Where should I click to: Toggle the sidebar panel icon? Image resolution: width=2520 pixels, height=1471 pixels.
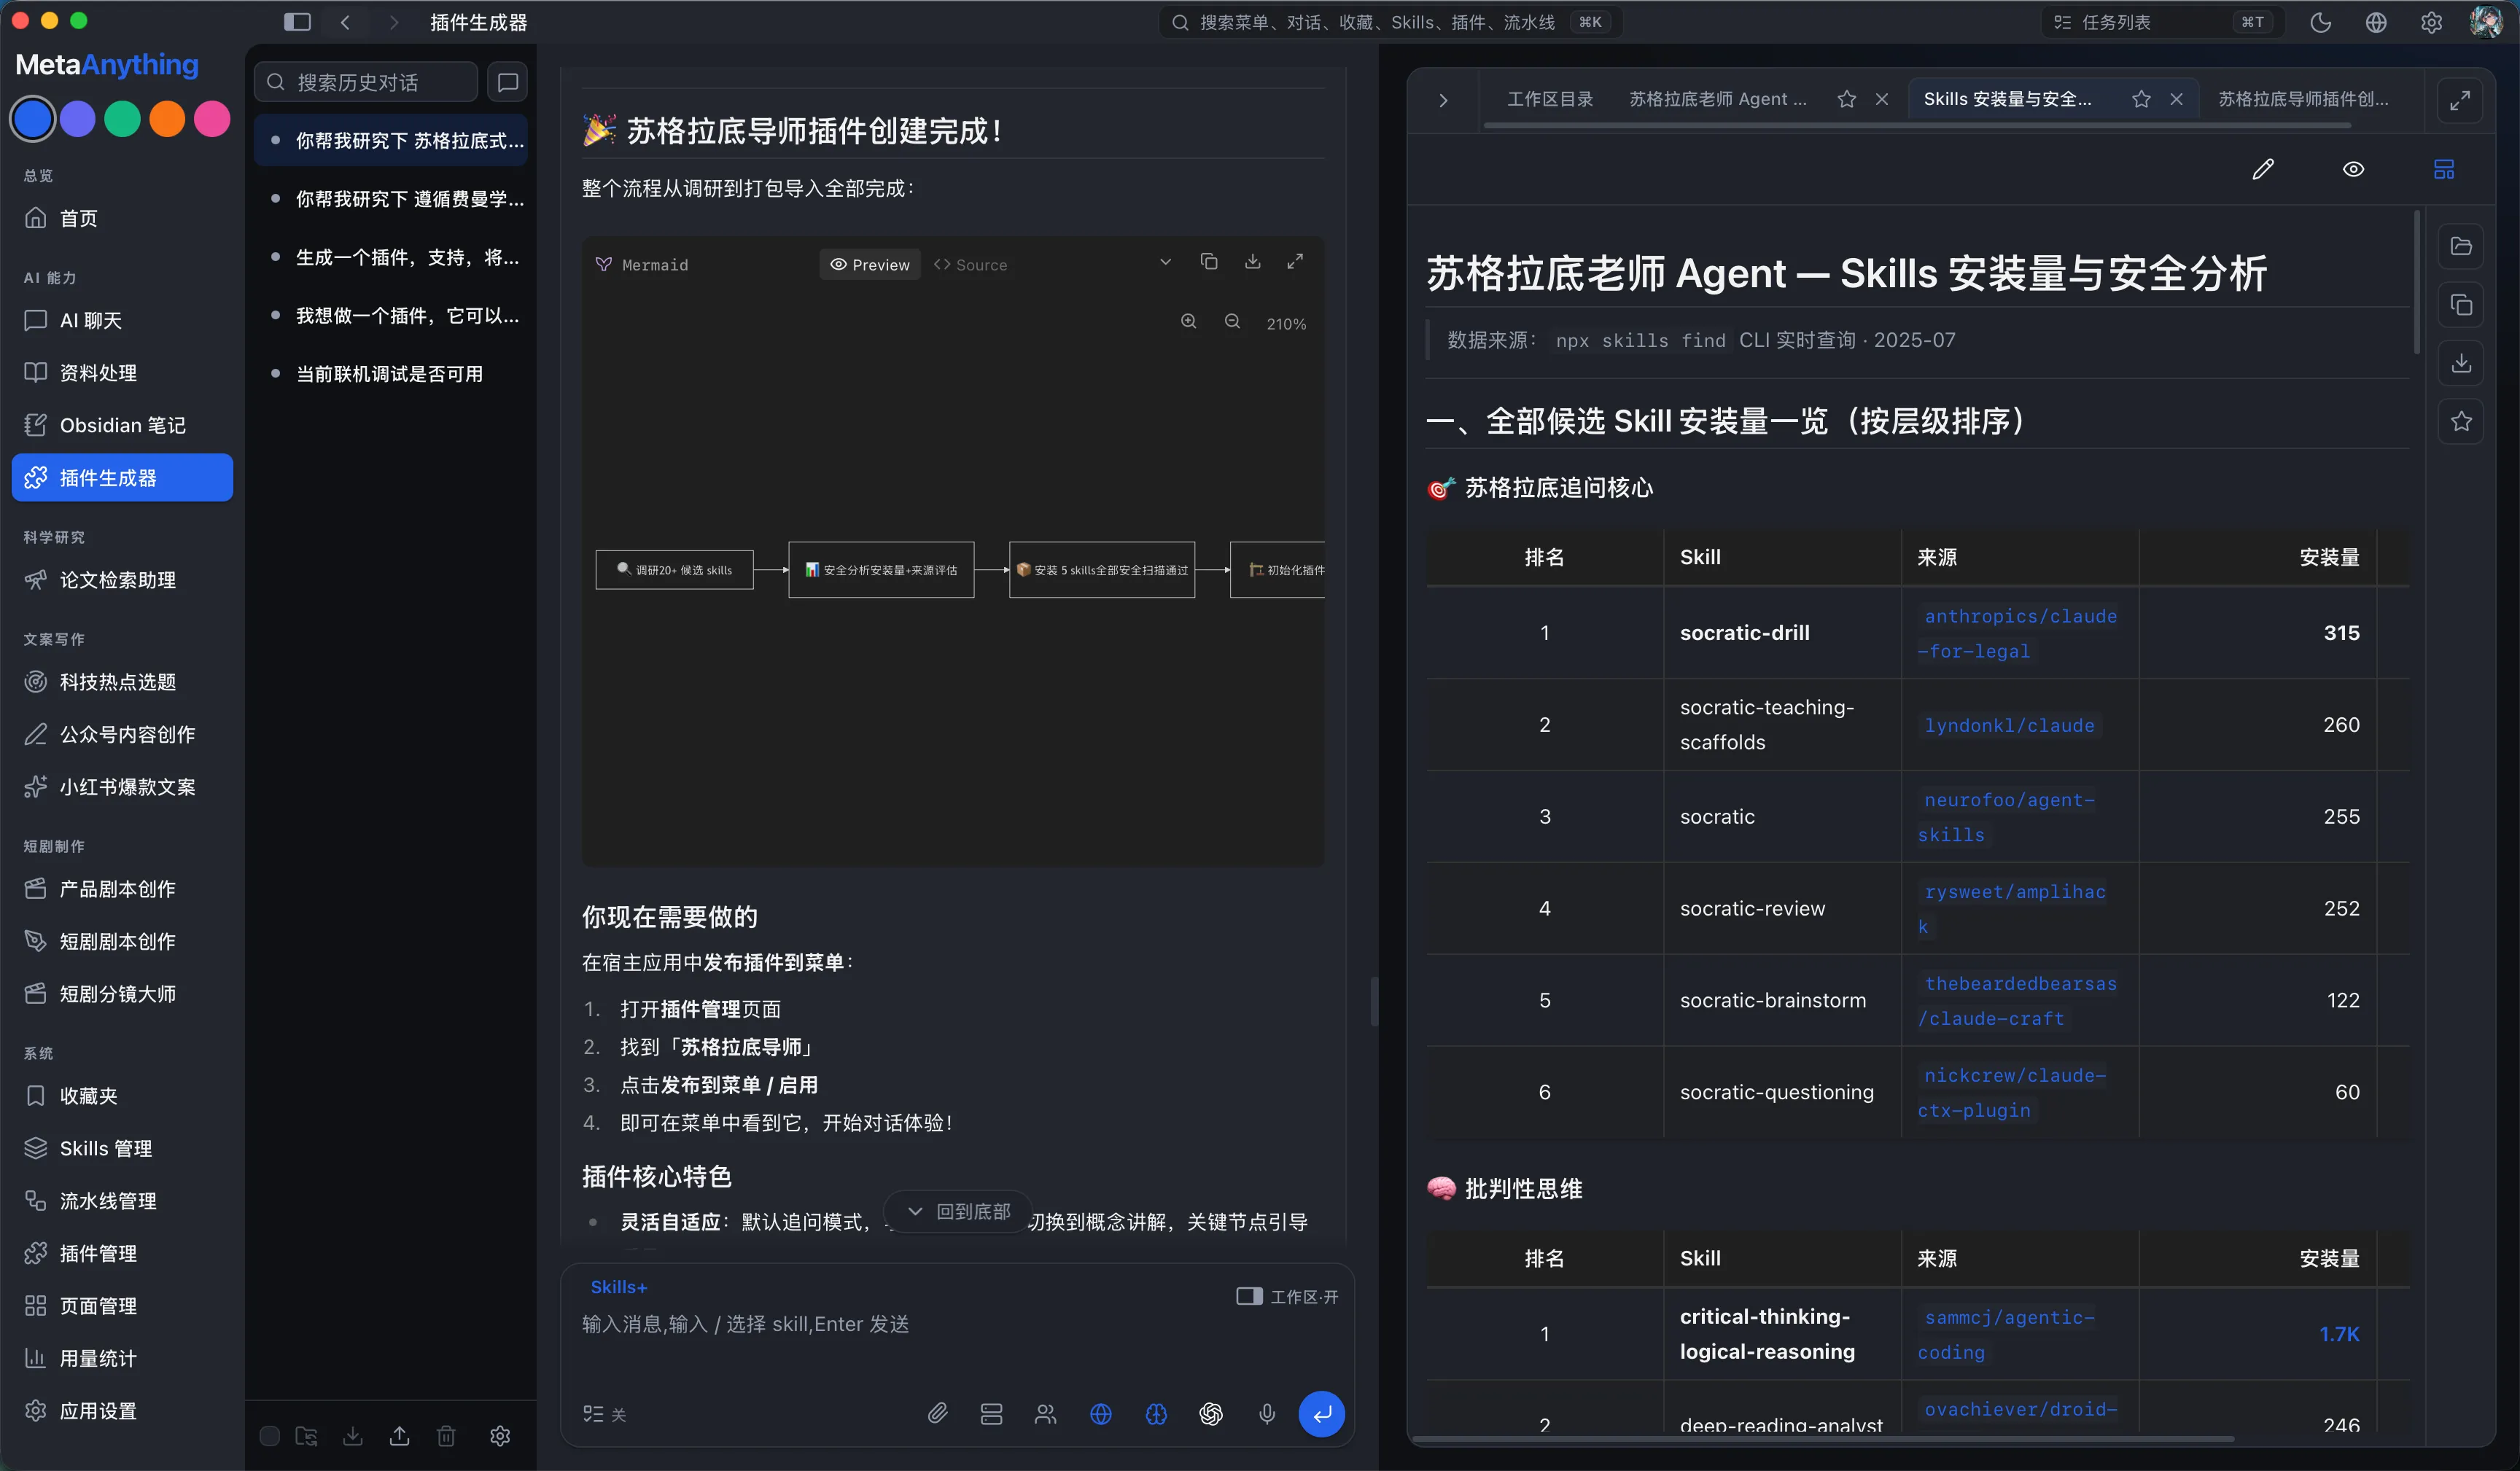point(297,22)
